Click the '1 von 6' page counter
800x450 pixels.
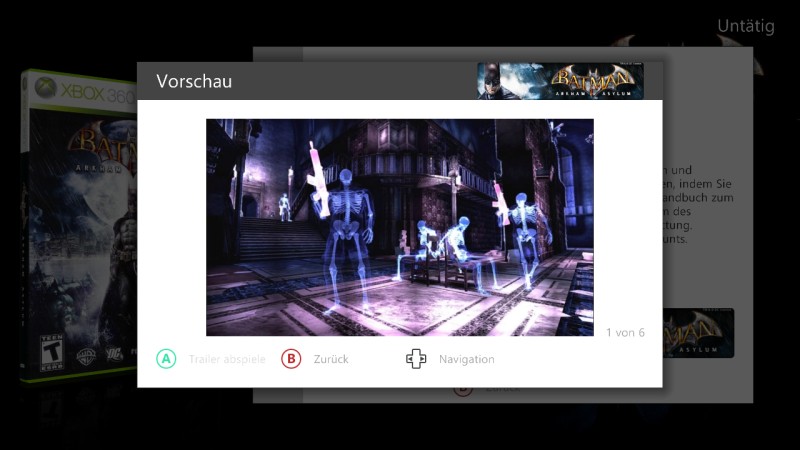tap(626, 333)
